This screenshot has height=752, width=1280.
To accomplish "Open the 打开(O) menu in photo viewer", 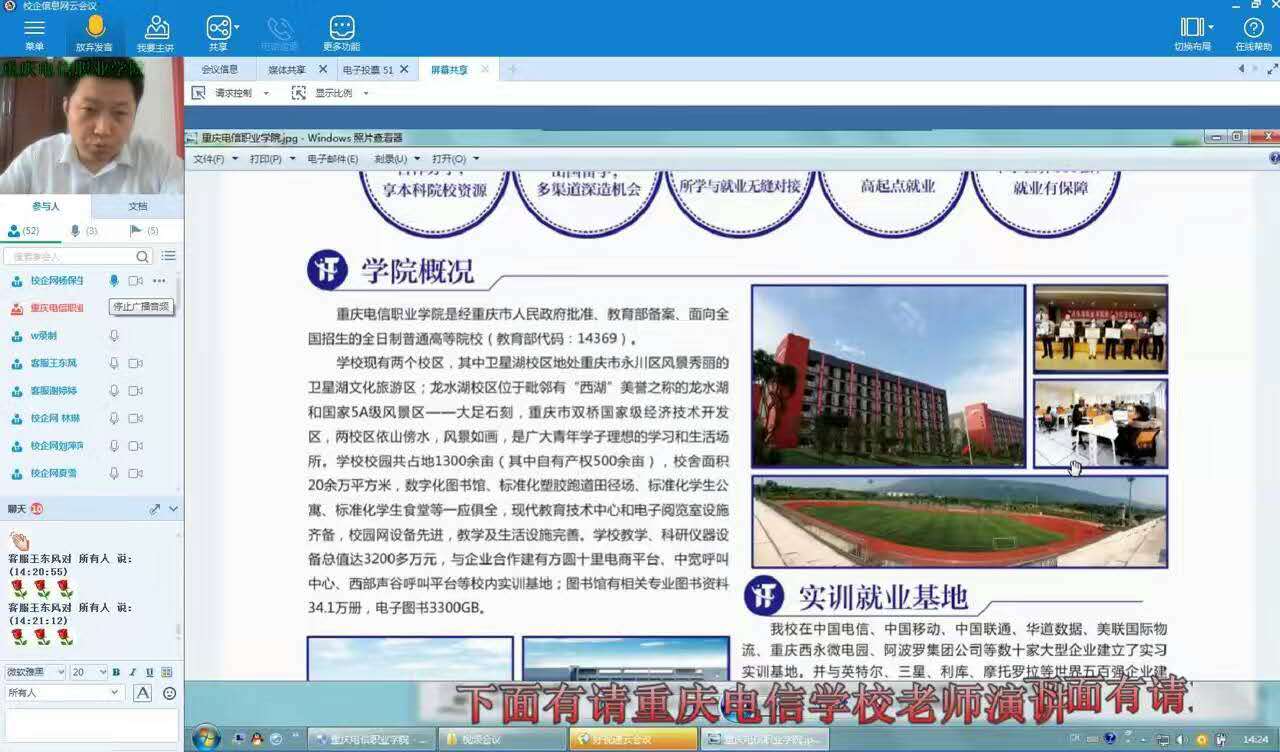I will 455,158.
